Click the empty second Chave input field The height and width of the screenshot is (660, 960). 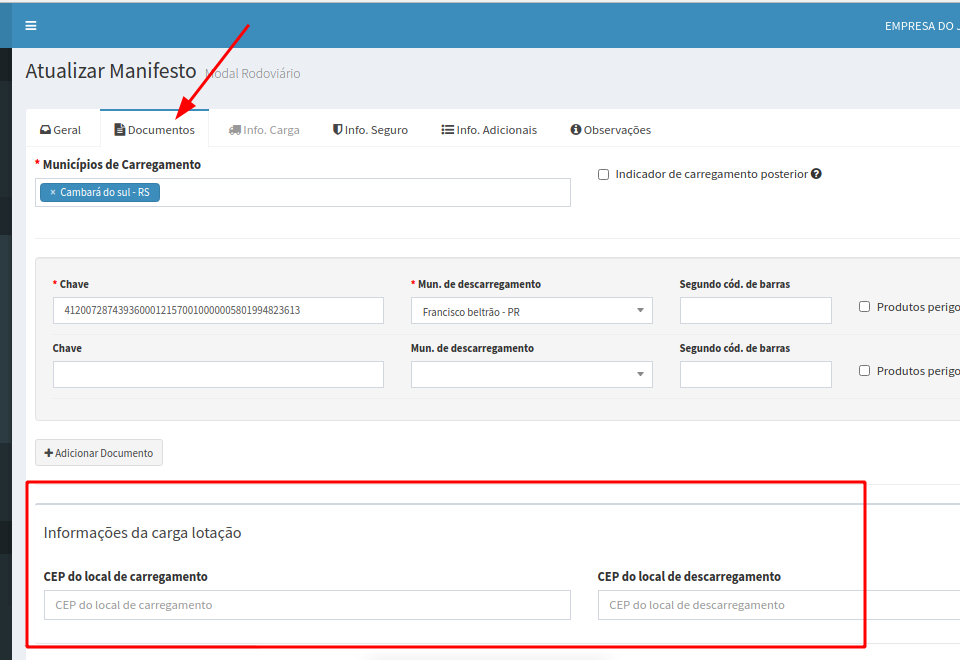click(218, 375)
